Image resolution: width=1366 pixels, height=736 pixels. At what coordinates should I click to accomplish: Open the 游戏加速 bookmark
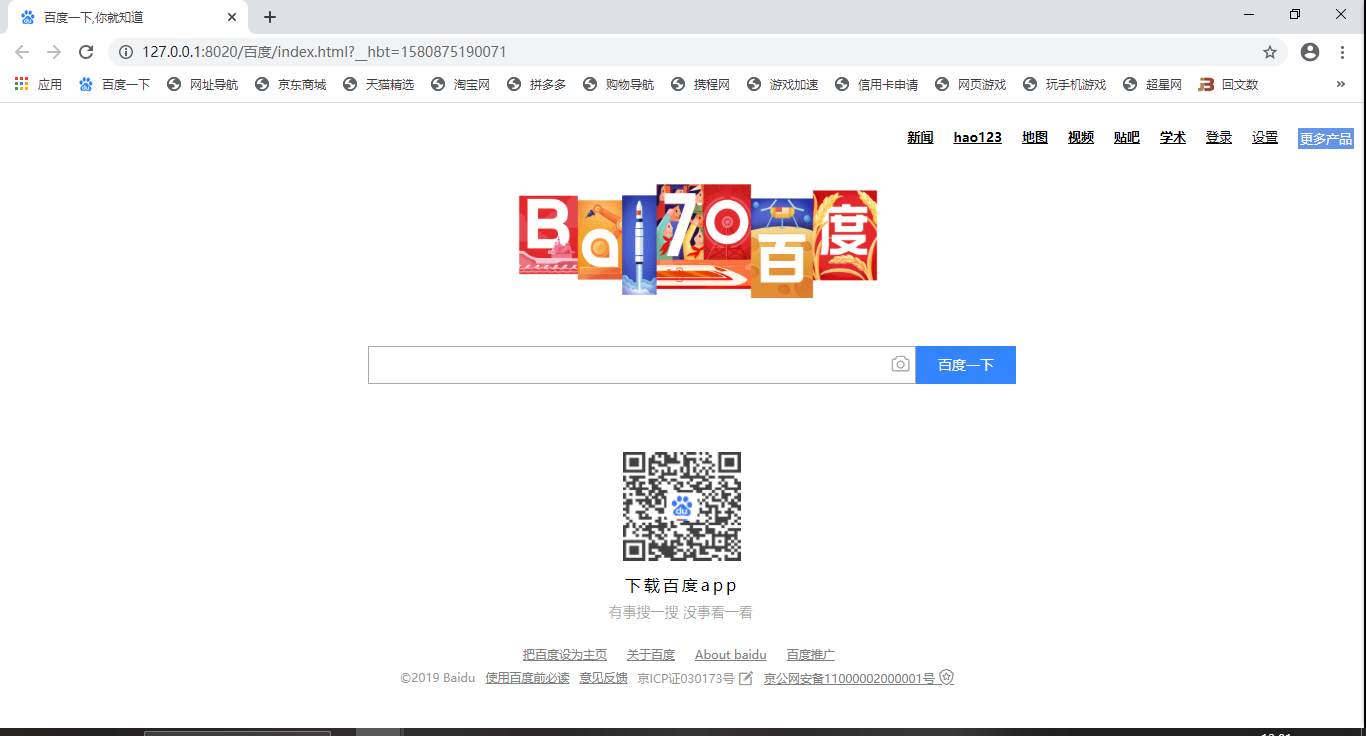click(x=782, y=85)
